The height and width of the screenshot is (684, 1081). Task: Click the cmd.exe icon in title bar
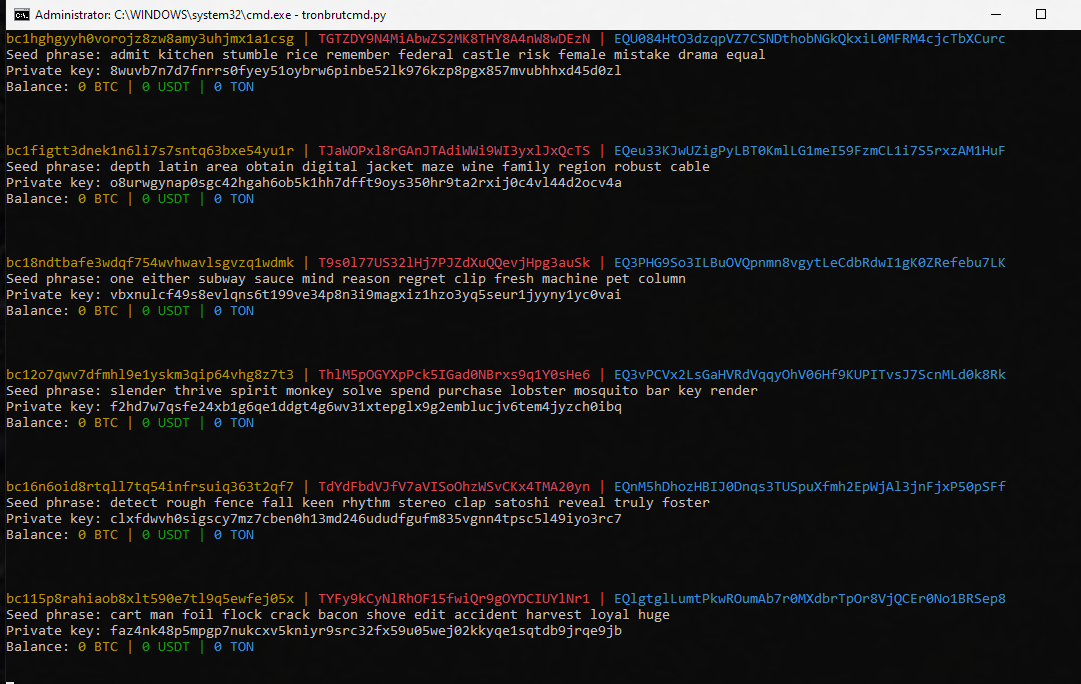click(x=18, y=15)
